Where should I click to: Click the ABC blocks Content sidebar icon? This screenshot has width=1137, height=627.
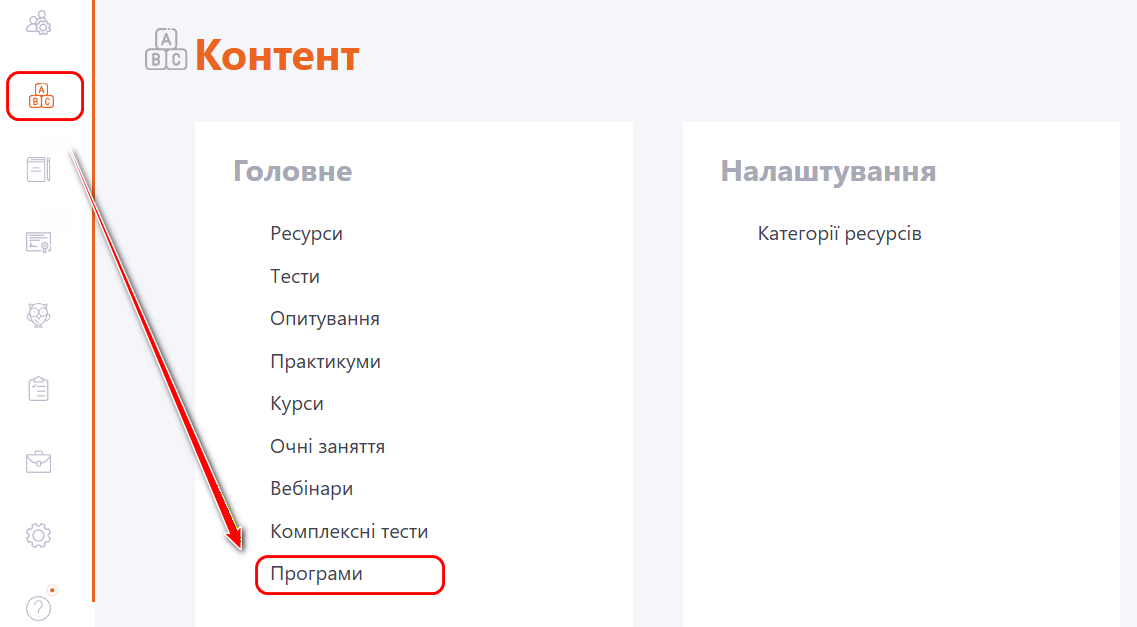tap(42, 96)
